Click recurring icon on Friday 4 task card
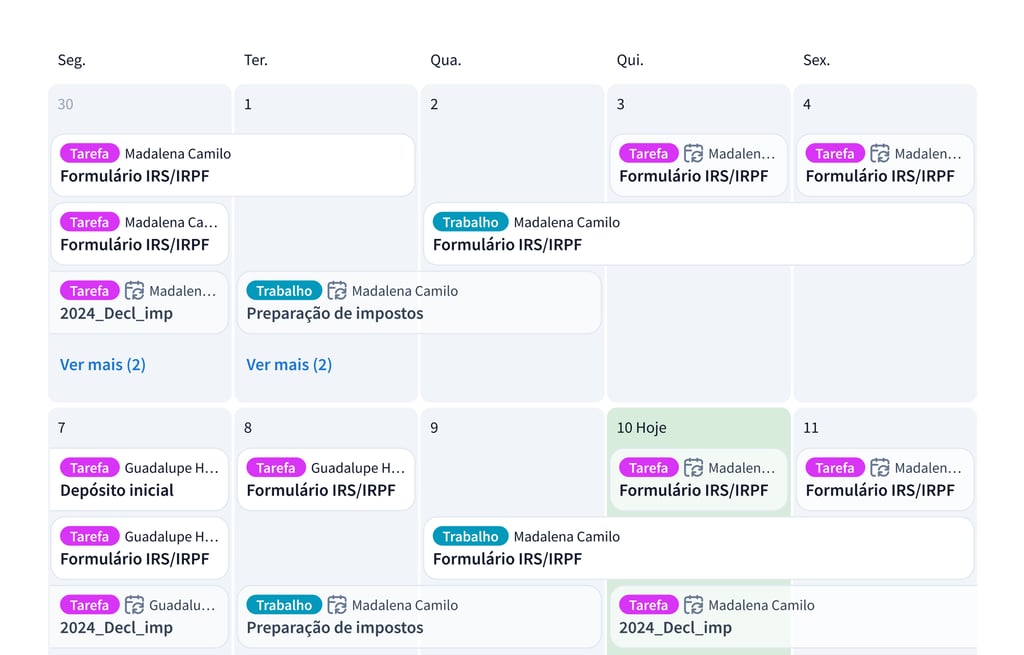 (x=880, y=154)
